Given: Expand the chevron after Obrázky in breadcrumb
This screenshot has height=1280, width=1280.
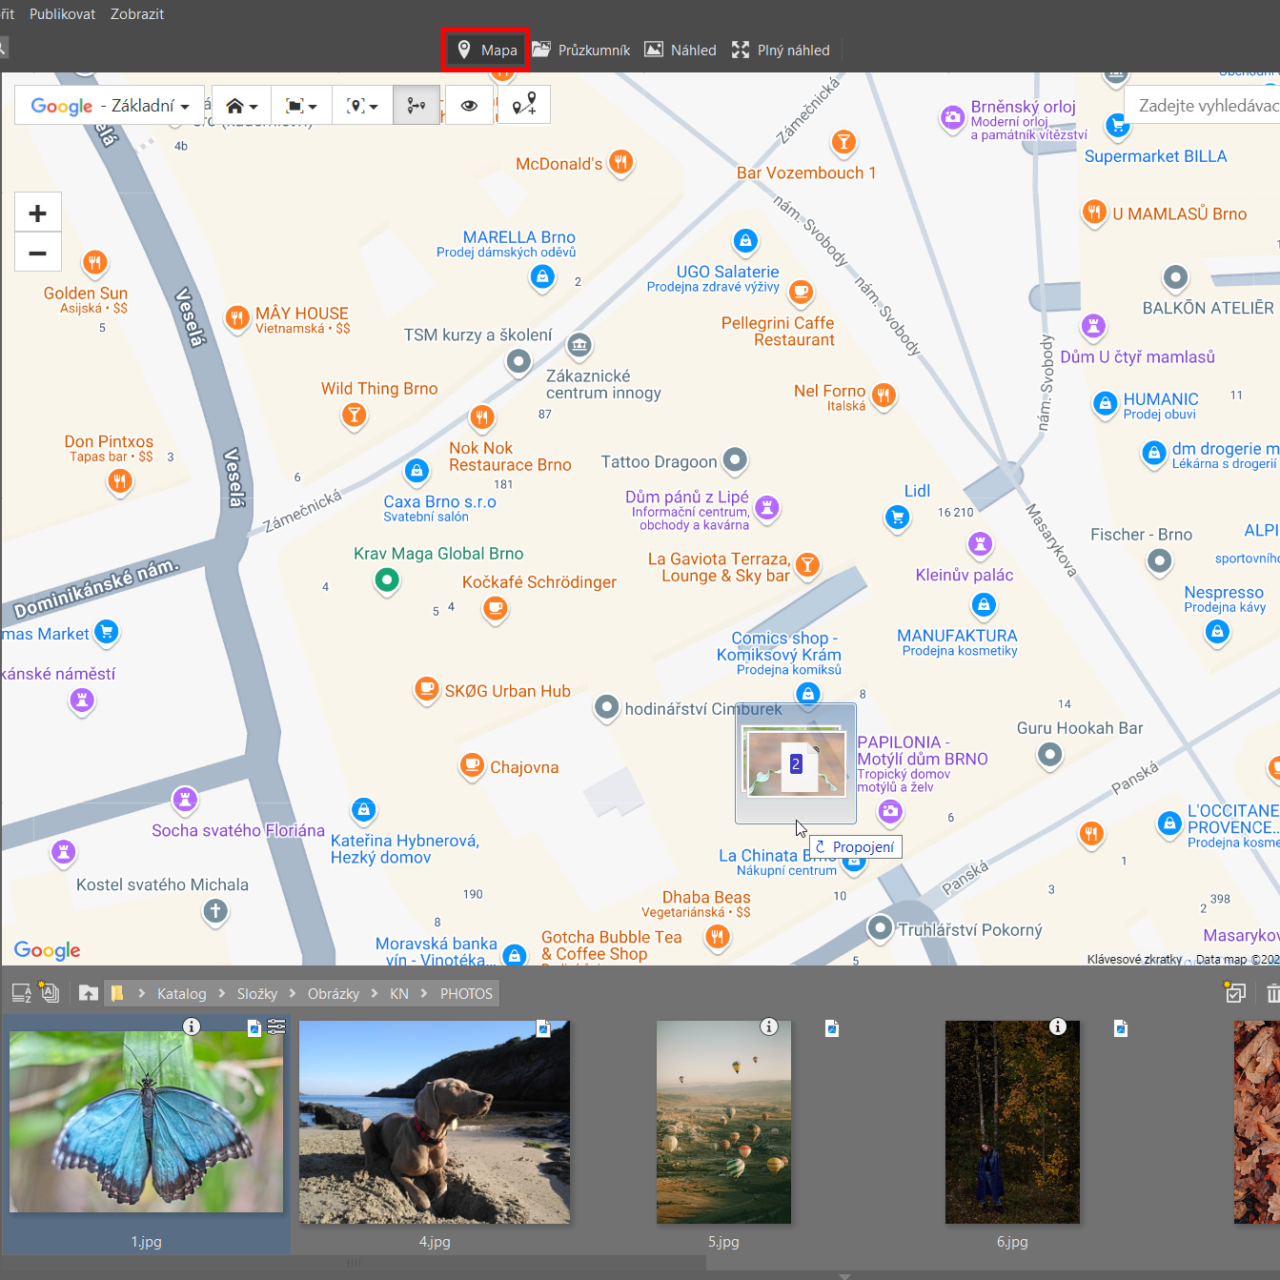Looking at the screenshot, I should pos(376,993).
